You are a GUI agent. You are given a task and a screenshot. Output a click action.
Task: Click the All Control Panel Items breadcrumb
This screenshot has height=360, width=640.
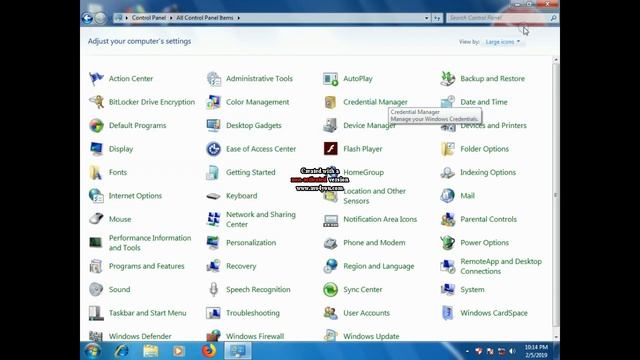tap(205, 18)
